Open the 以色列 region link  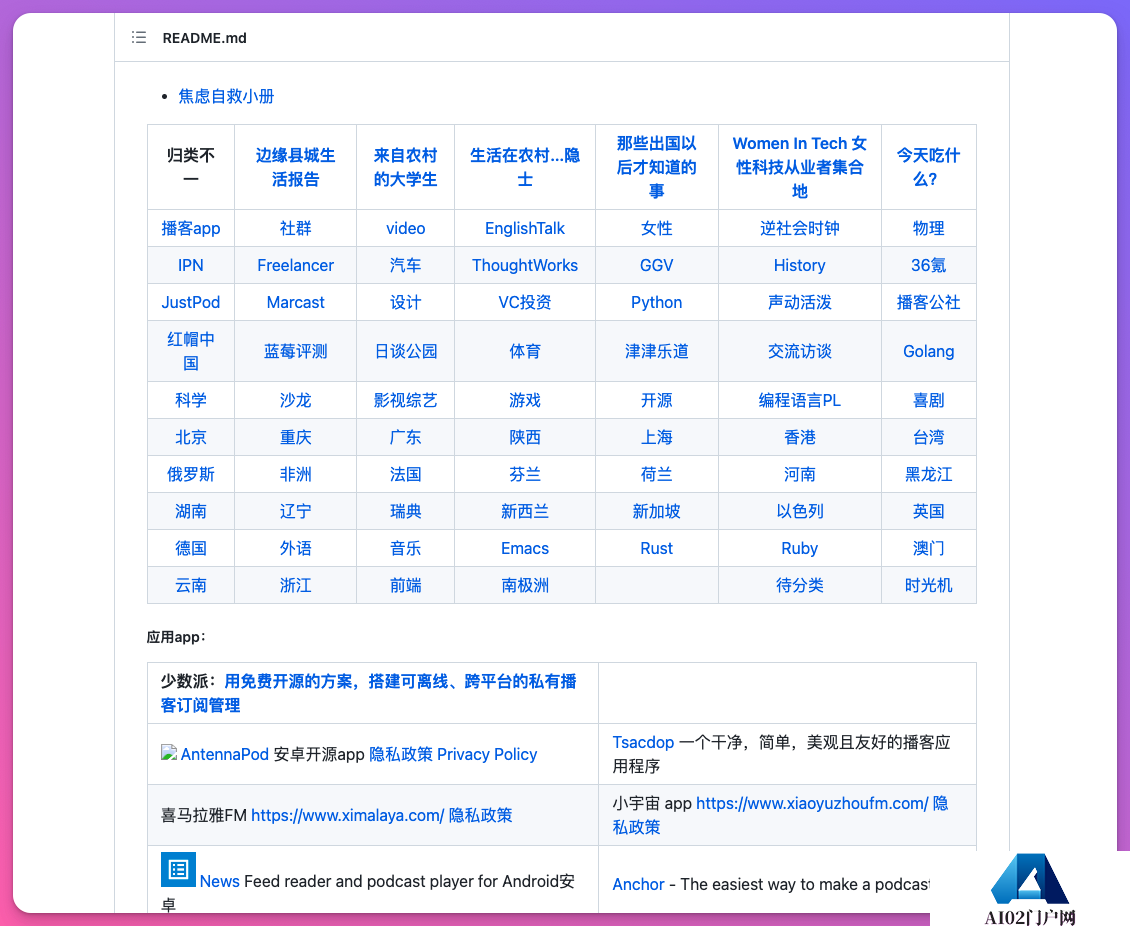[800, 511]
